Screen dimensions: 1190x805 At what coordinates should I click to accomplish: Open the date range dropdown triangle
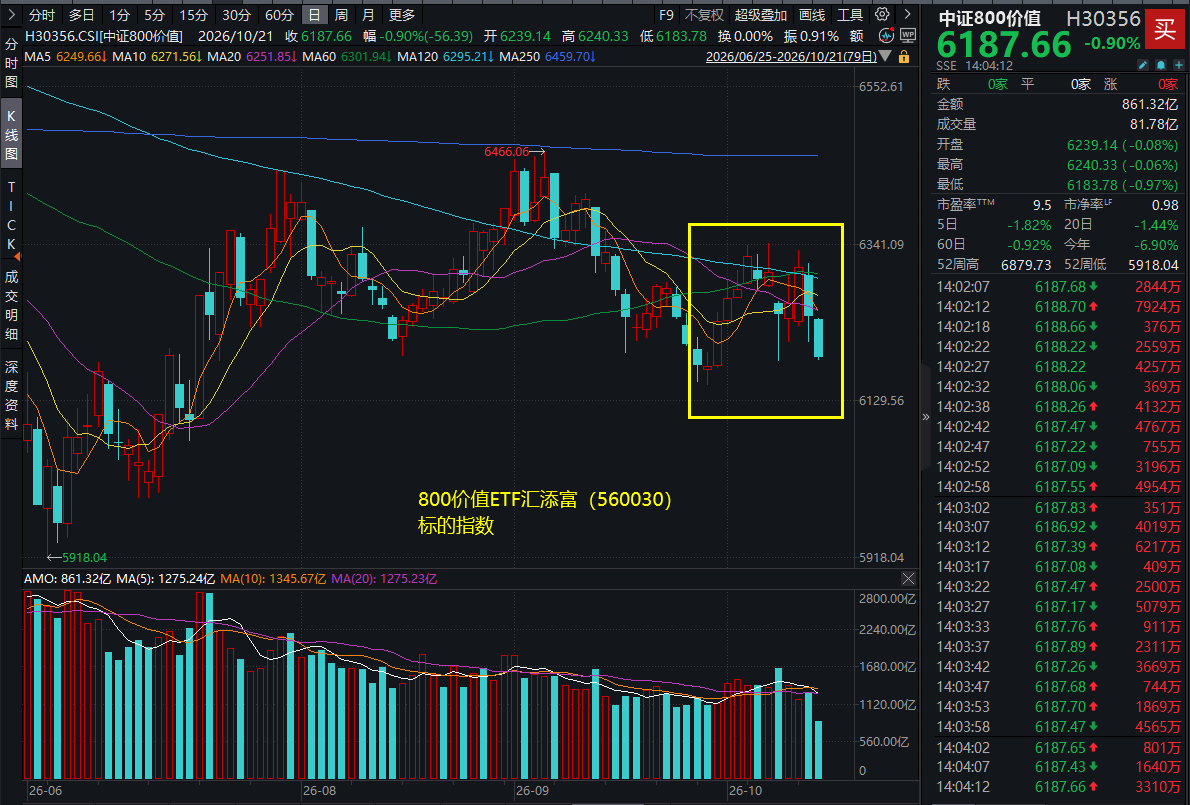[x=887, y=57]
